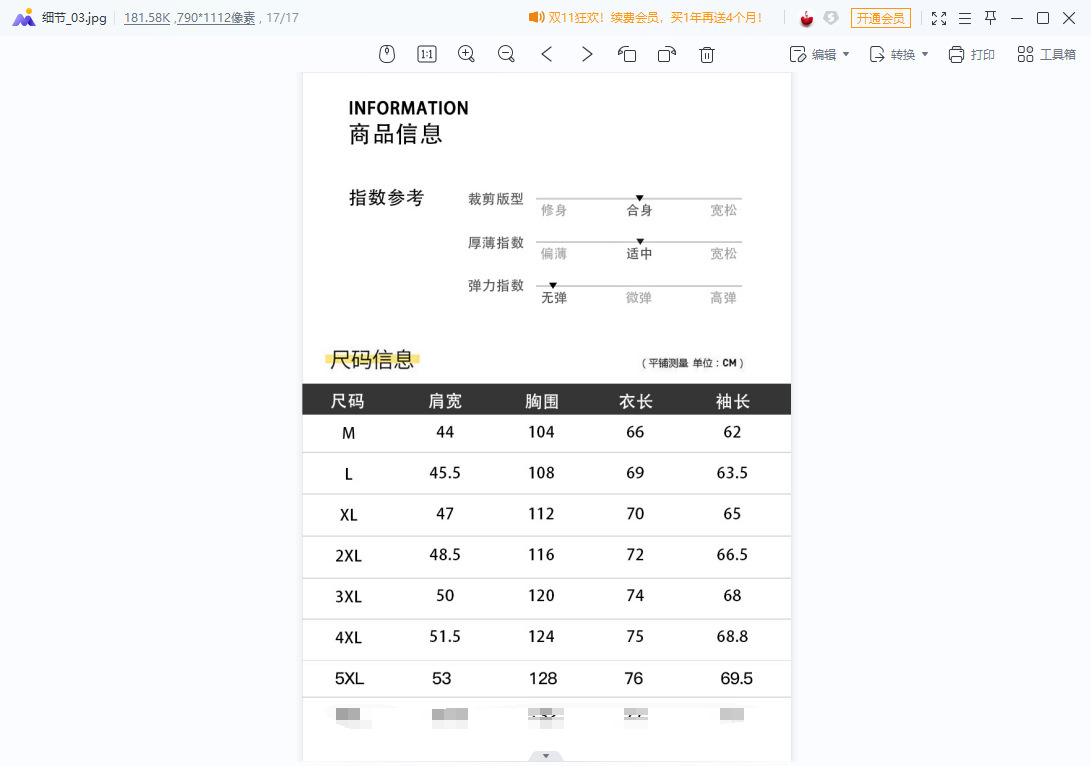Zoom in on the image

[466, 54]
